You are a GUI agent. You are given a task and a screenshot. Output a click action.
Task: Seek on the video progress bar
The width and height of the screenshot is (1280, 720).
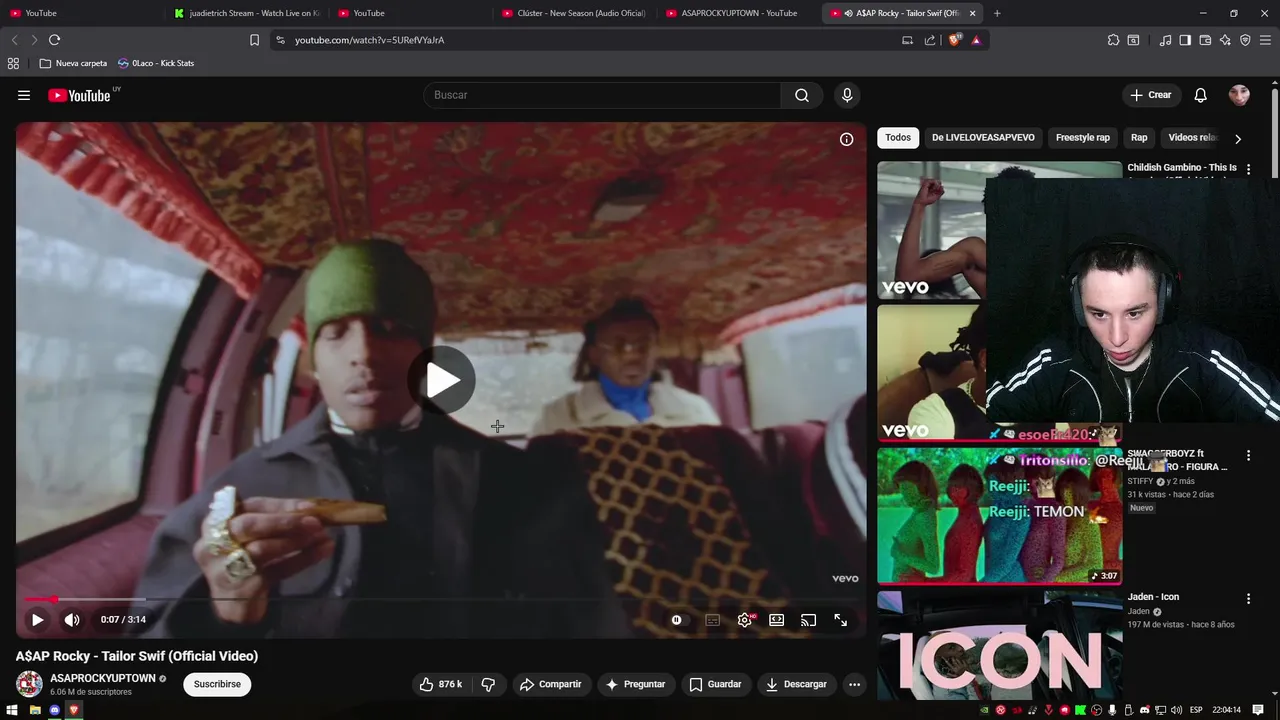click(441, 599)
